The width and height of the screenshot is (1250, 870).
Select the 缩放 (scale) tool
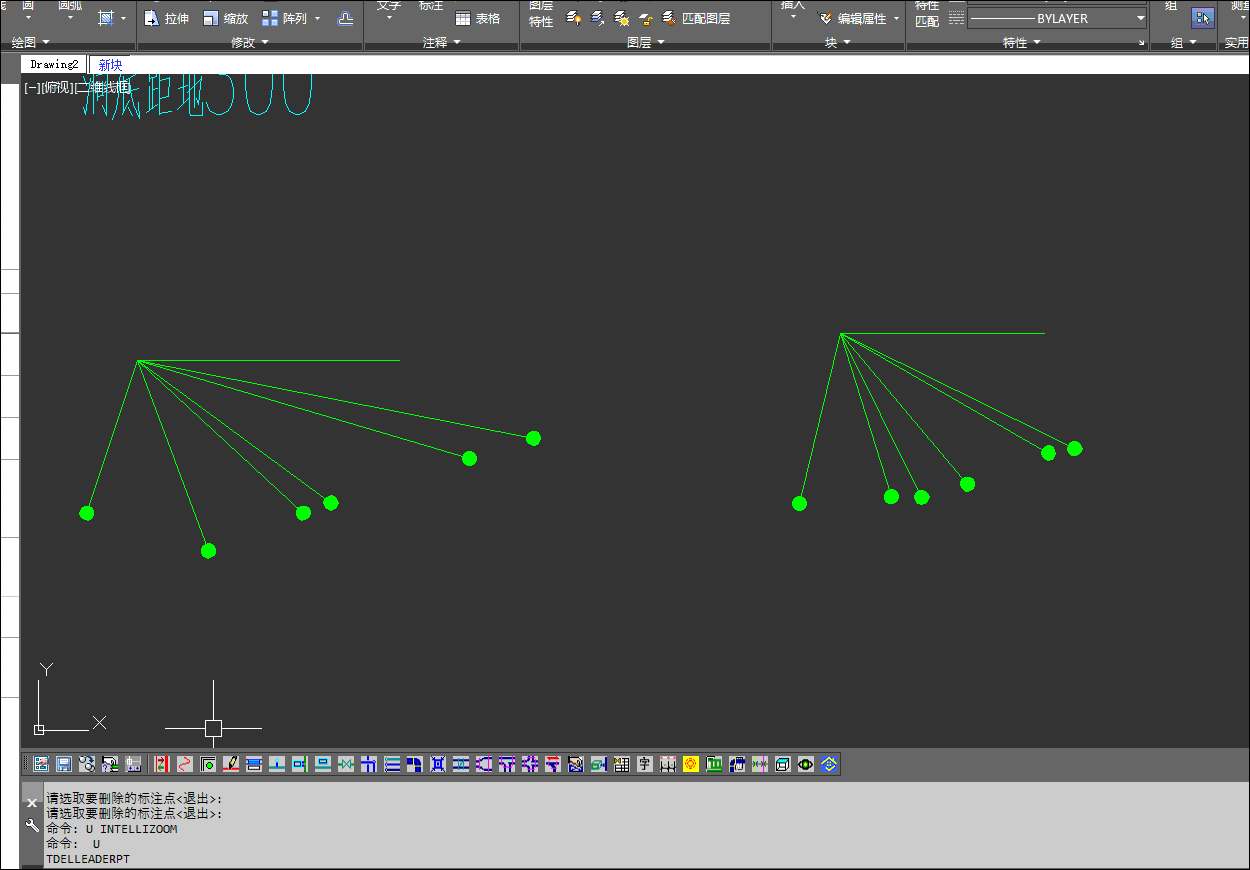(226, 18)
